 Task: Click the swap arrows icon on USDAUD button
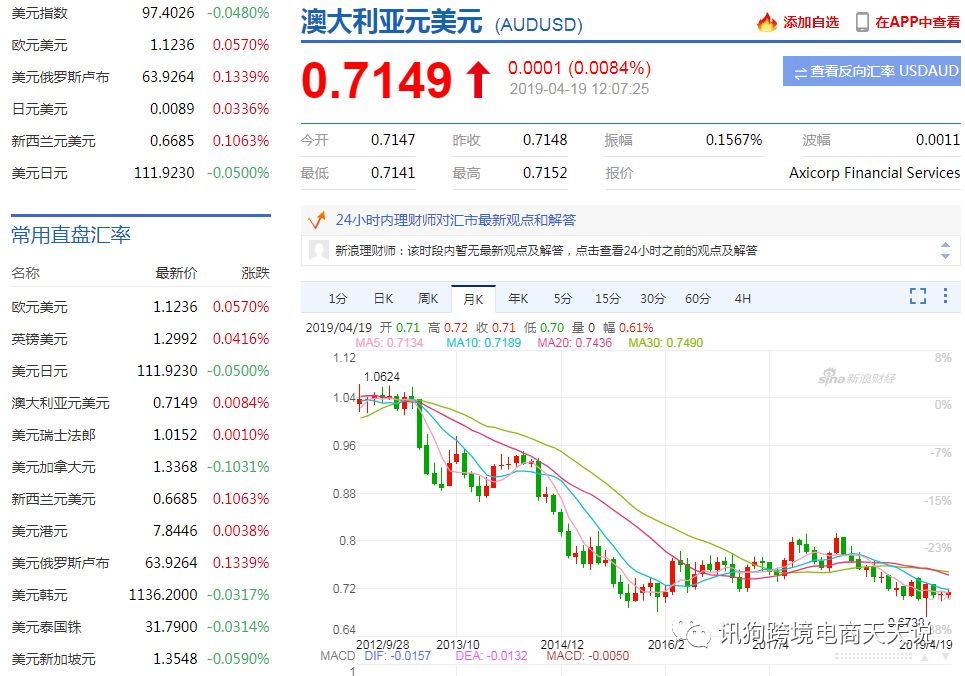pos(800,72)
